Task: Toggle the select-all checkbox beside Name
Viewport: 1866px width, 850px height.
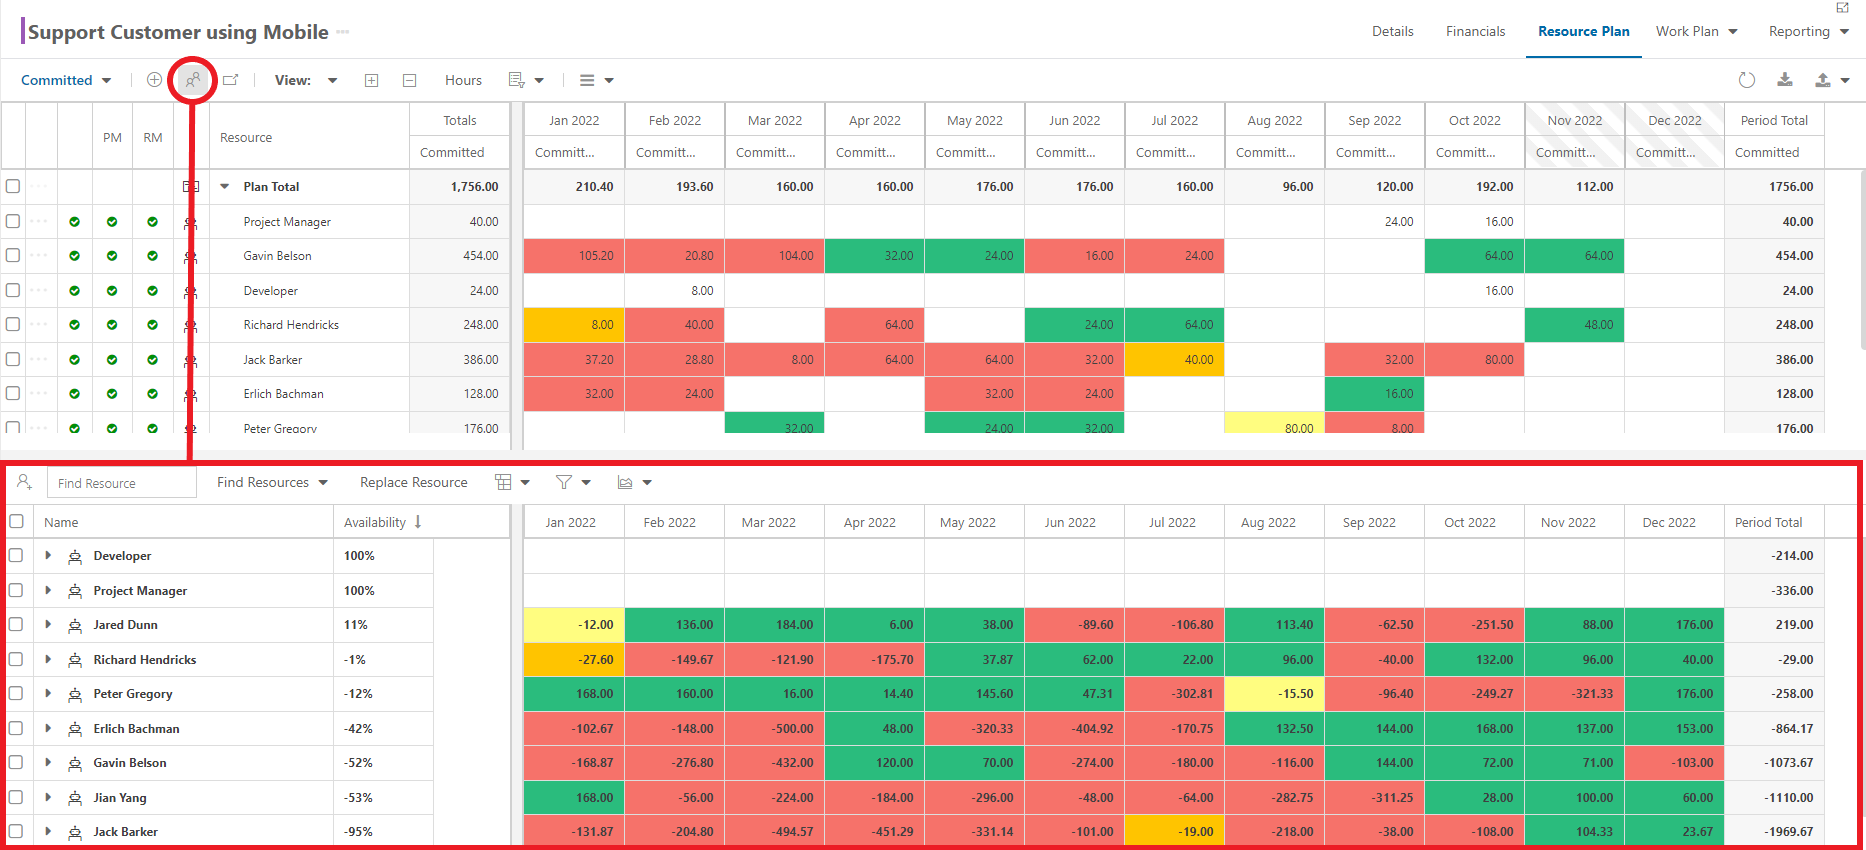Action: [16, 521]
